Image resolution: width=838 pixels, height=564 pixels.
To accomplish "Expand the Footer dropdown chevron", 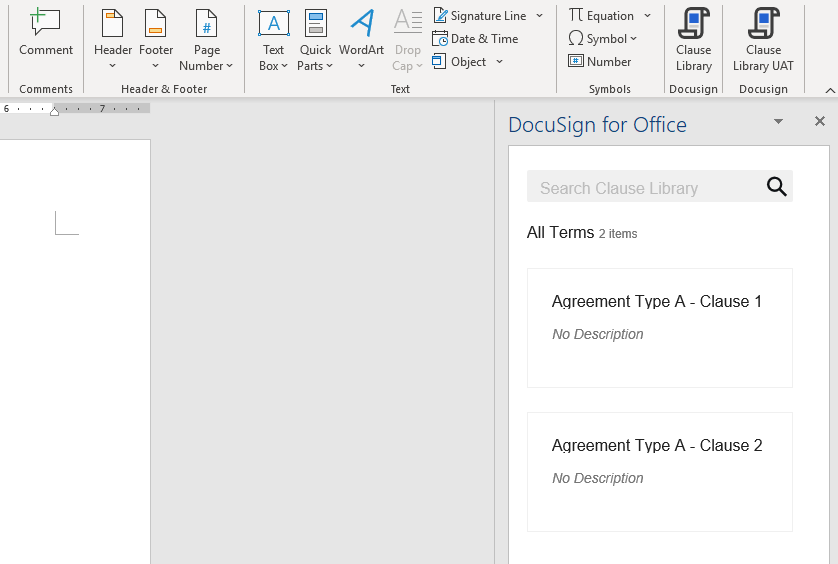I will click(x=156, y=66).
